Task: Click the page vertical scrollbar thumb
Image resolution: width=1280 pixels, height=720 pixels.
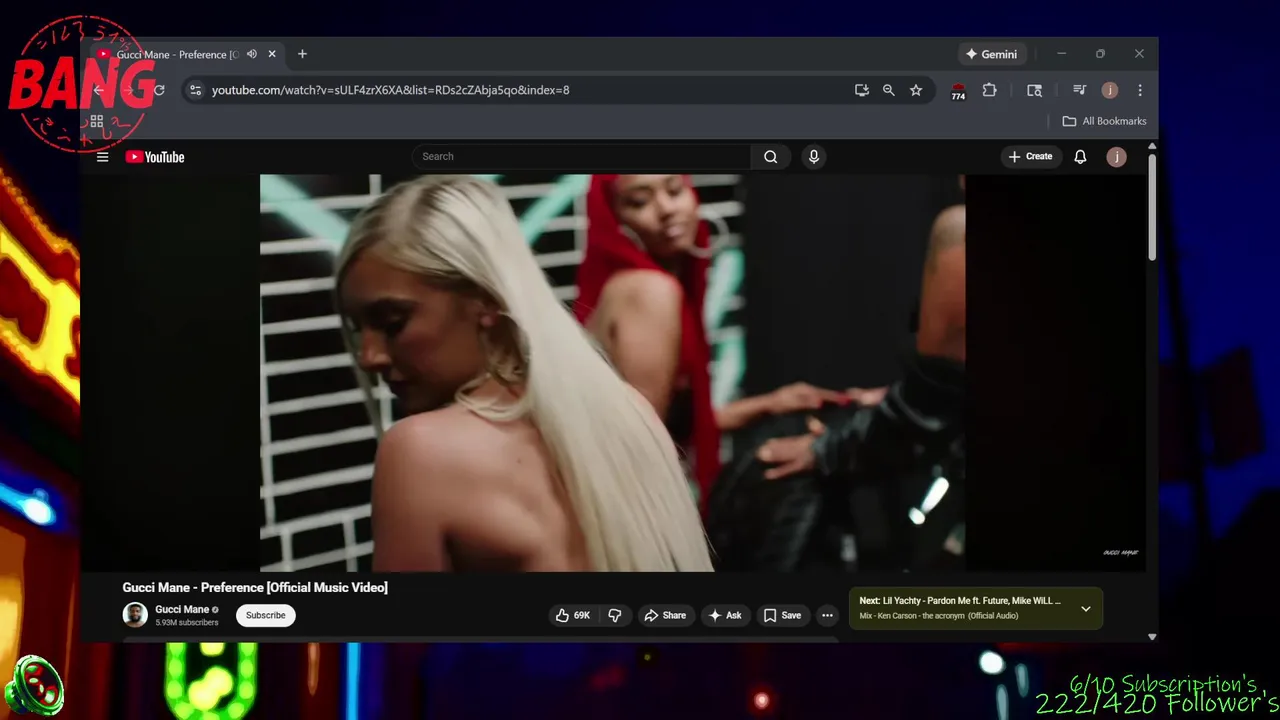Action: pos(1151,207)
